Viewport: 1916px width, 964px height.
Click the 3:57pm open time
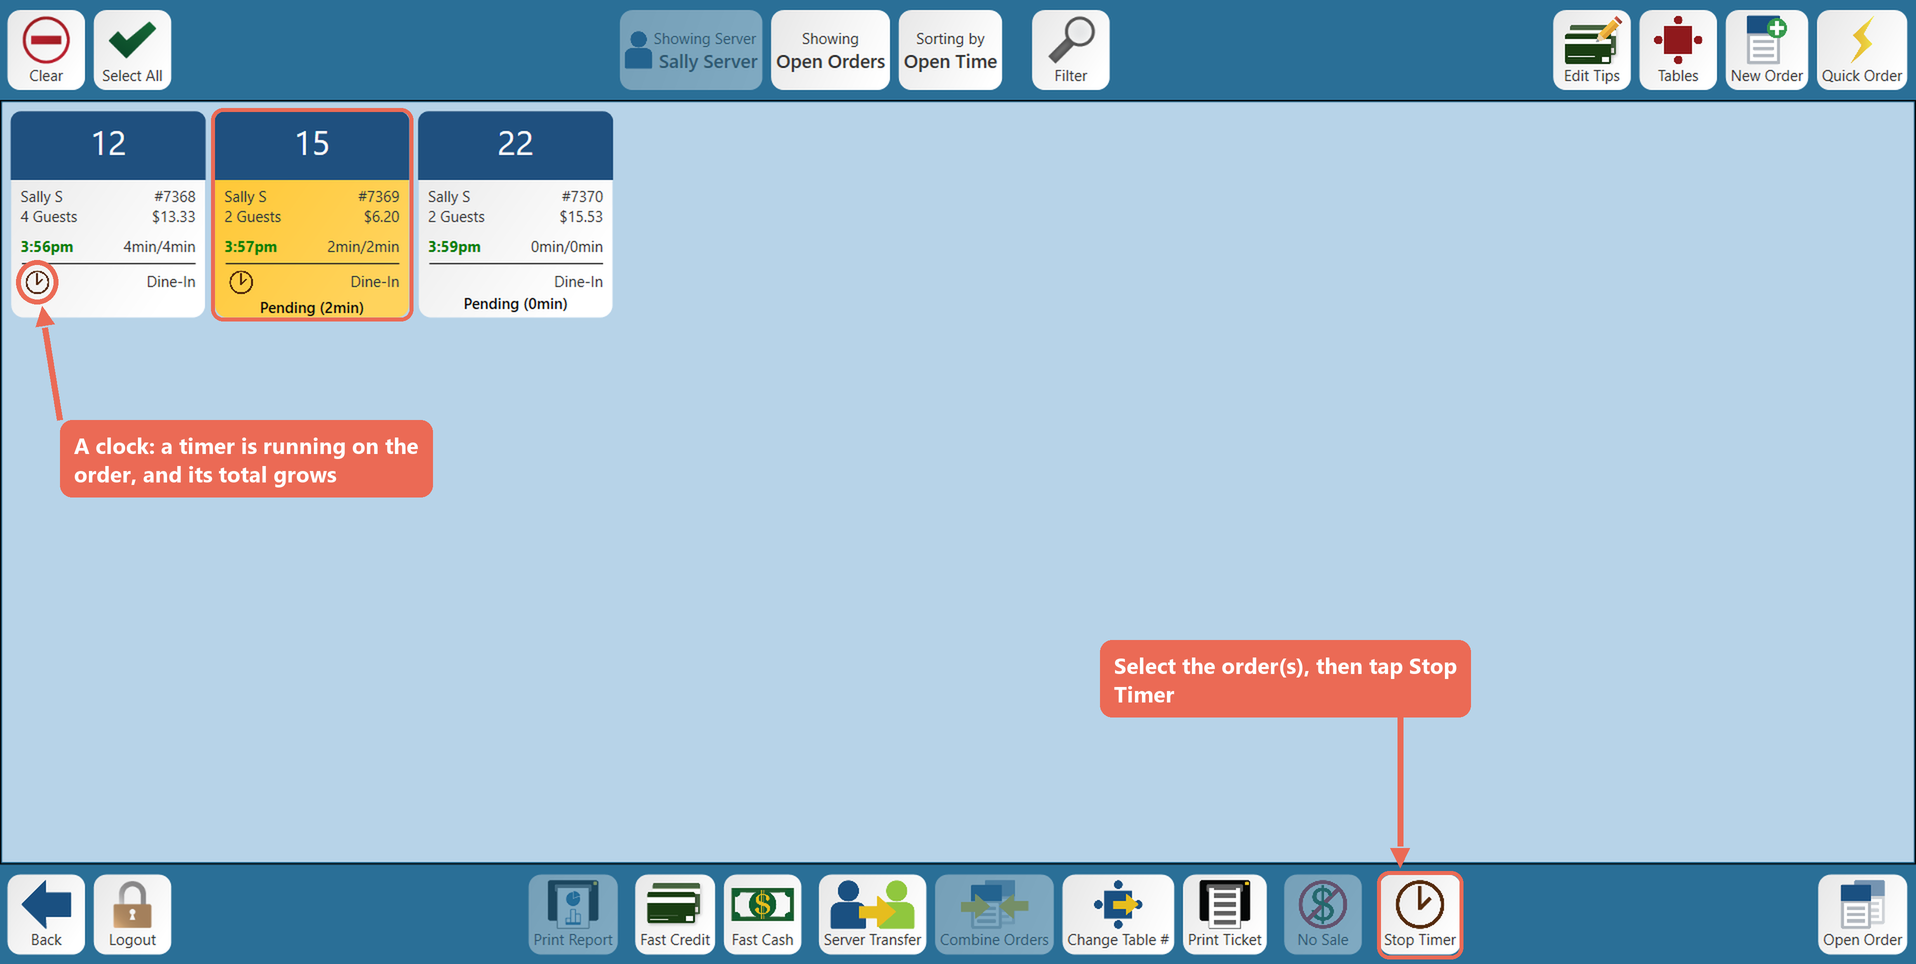(x=251, y=247)
